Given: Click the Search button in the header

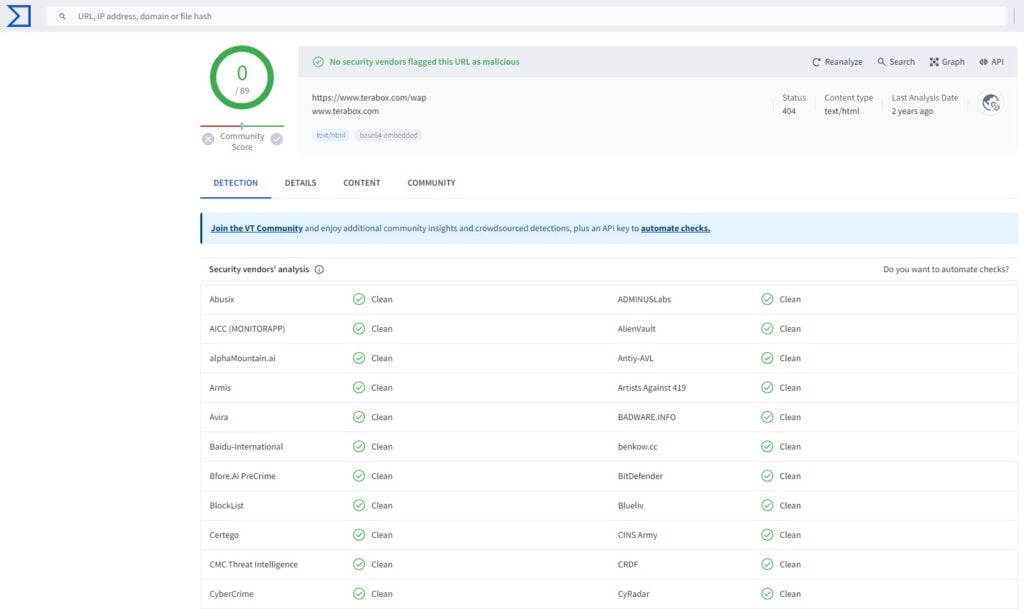Looking at the screenshot, I should (896, 62).
